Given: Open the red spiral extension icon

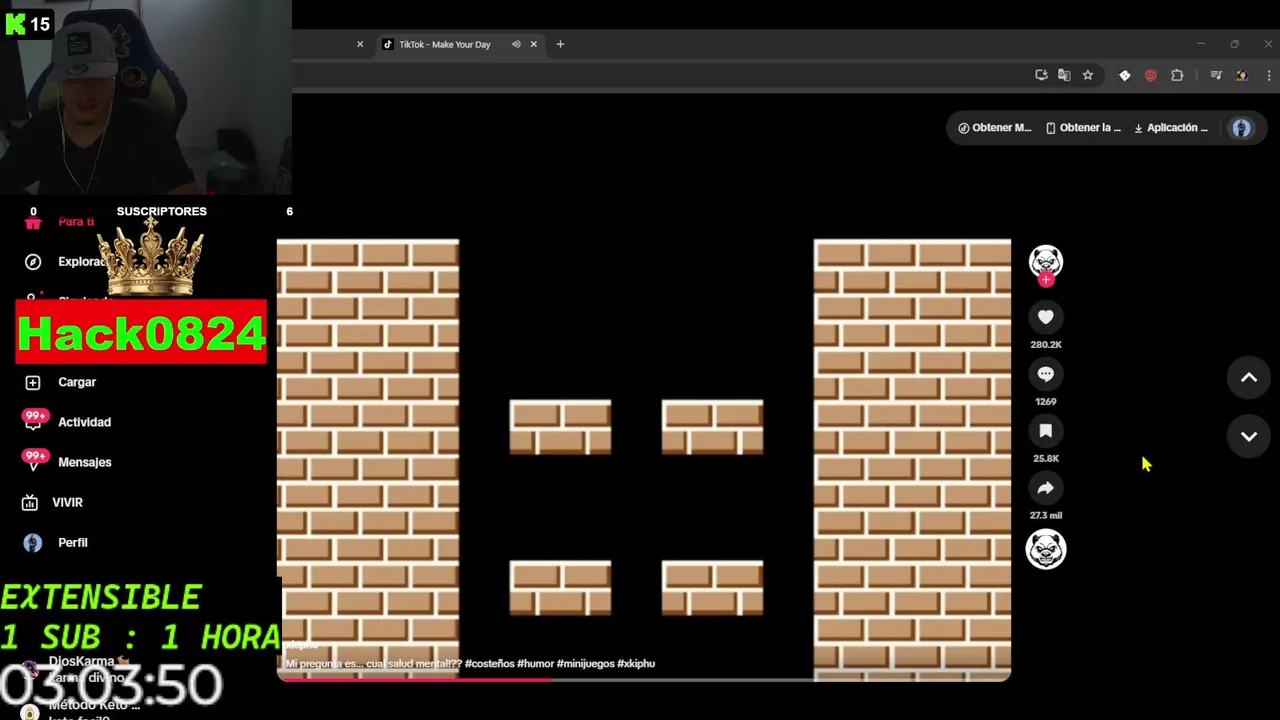Looking at the screenshot, I should coord(1151,75).
